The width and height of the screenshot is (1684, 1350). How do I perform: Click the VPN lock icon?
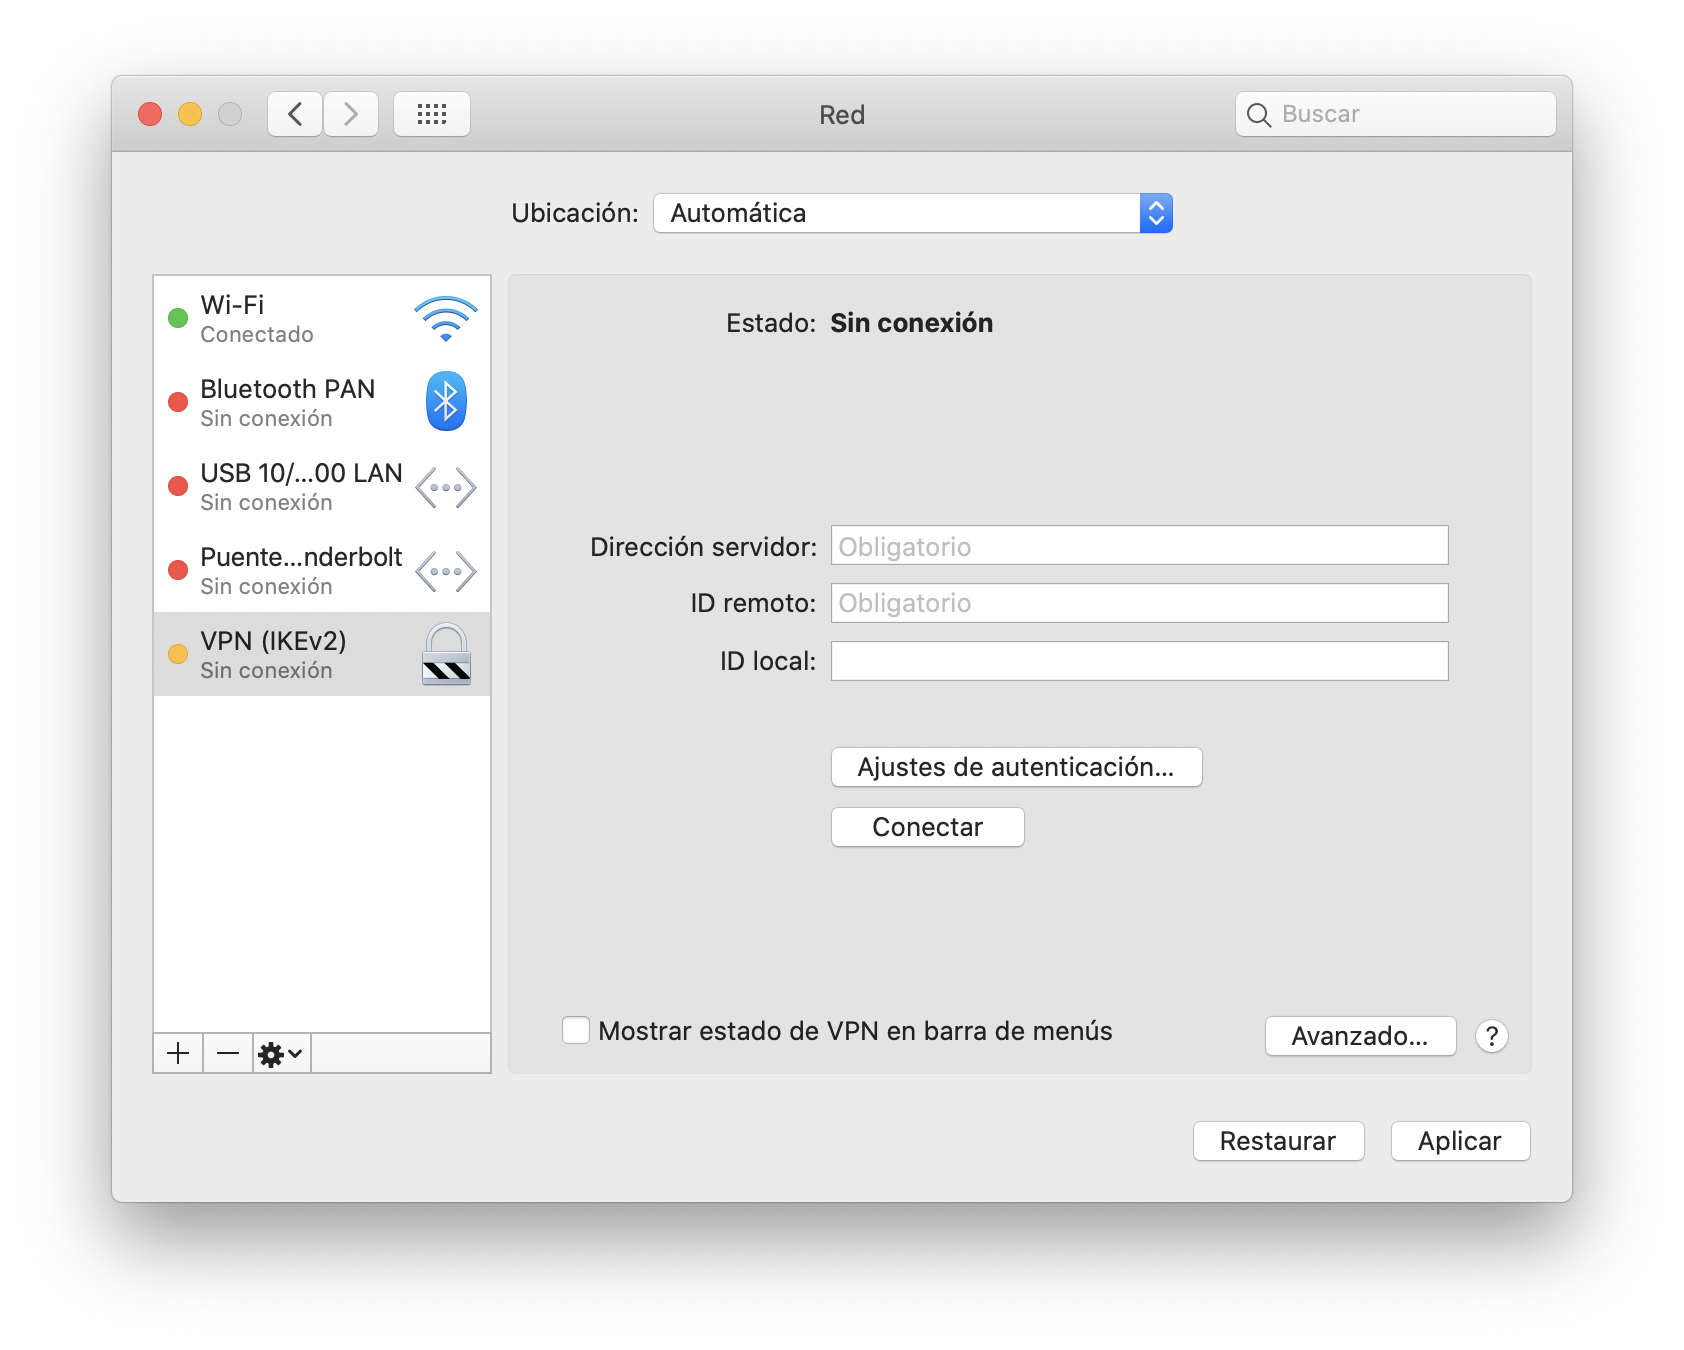(445, 655)
